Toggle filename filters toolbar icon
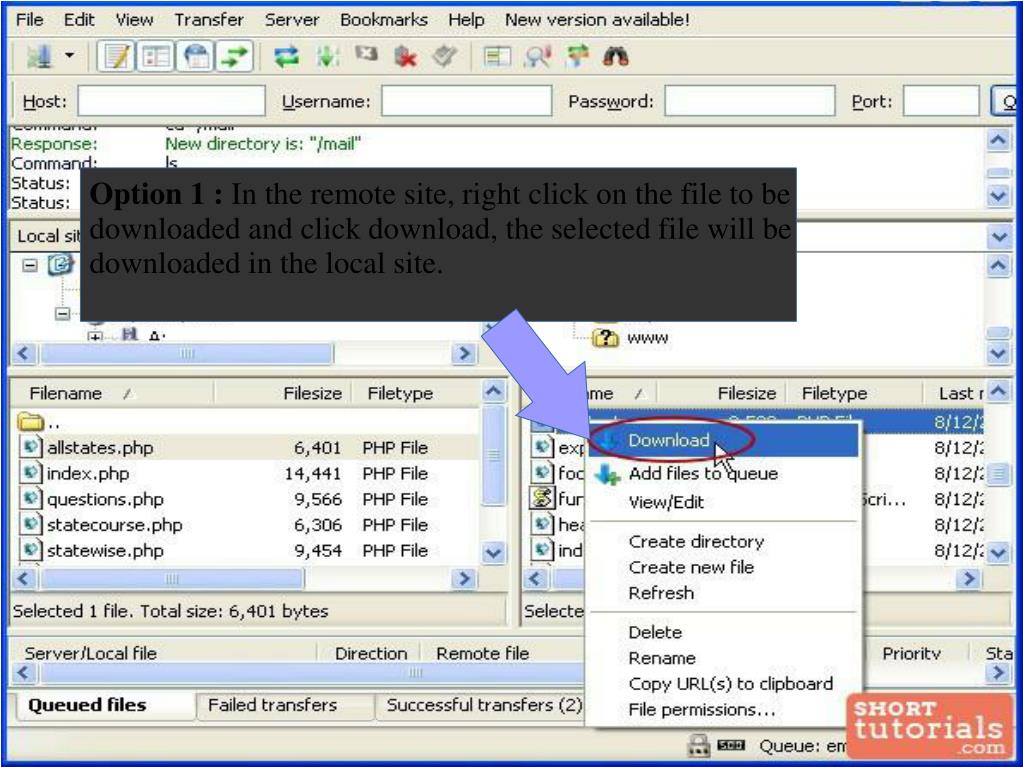Viewport: 1023px width, 767px height. [x=538, y=57]
